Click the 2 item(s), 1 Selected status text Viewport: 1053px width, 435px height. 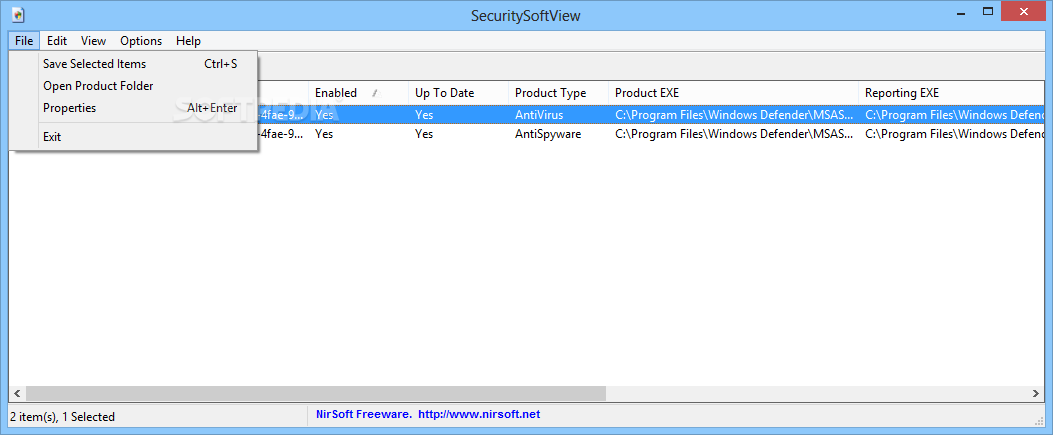tap(62, 417)
